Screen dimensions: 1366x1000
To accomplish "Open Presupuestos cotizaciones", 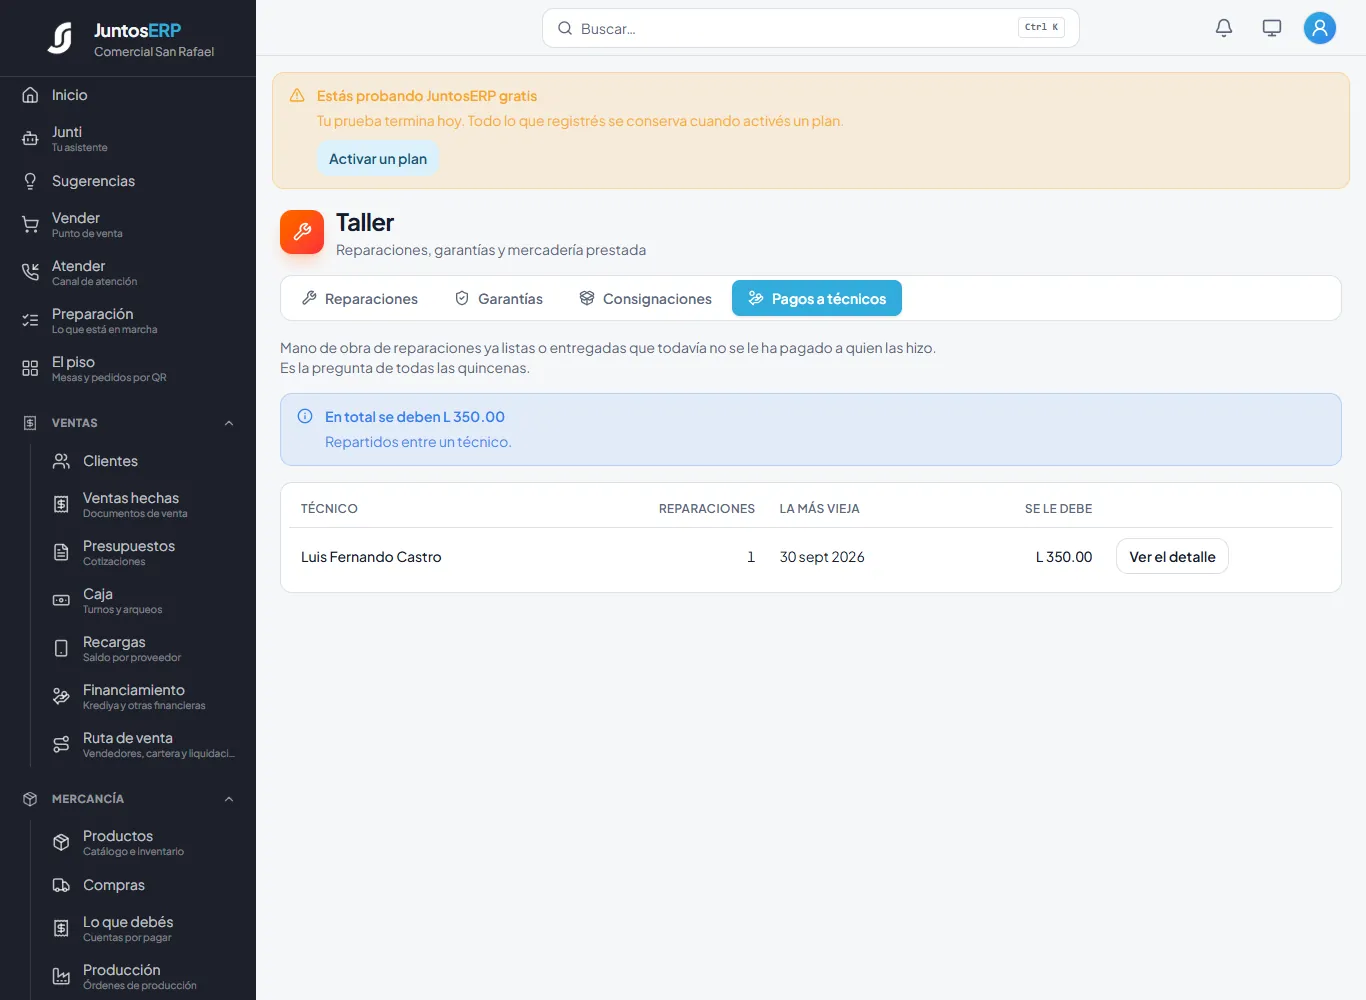I will tap(143, 552).
